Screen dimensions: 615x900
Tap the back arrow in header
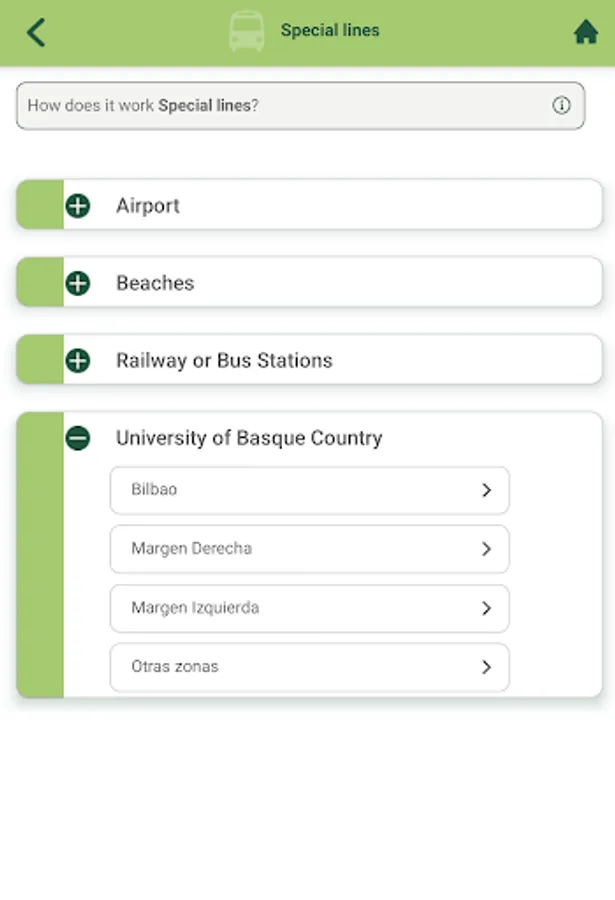36,32
